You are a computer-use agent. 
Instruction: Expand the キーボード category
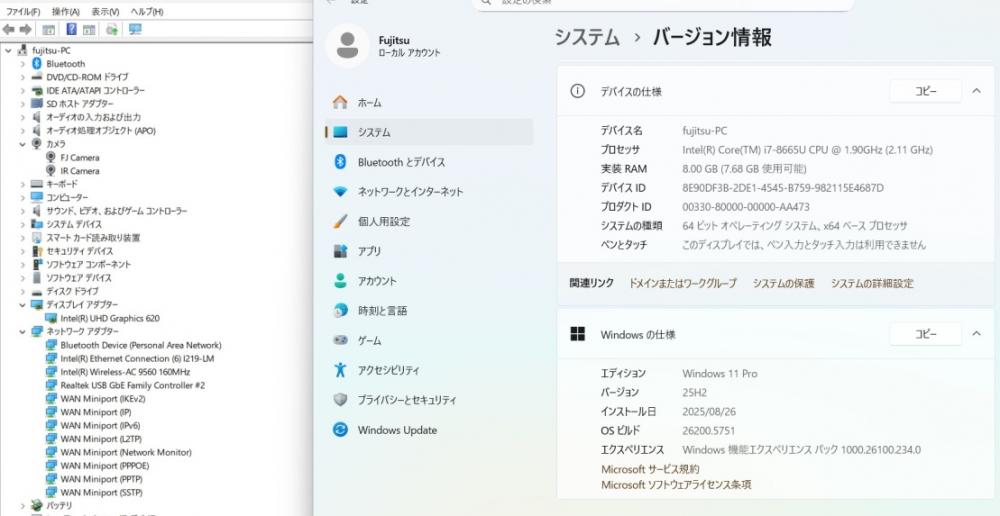click(22, 184)
